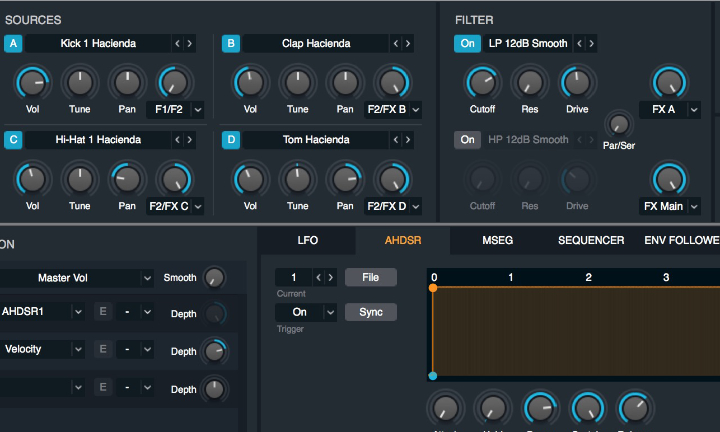The height and width of the screenshot is (432, 720).
Task: Switch to the AHDSR tab
Action: (x=403, y=241)
